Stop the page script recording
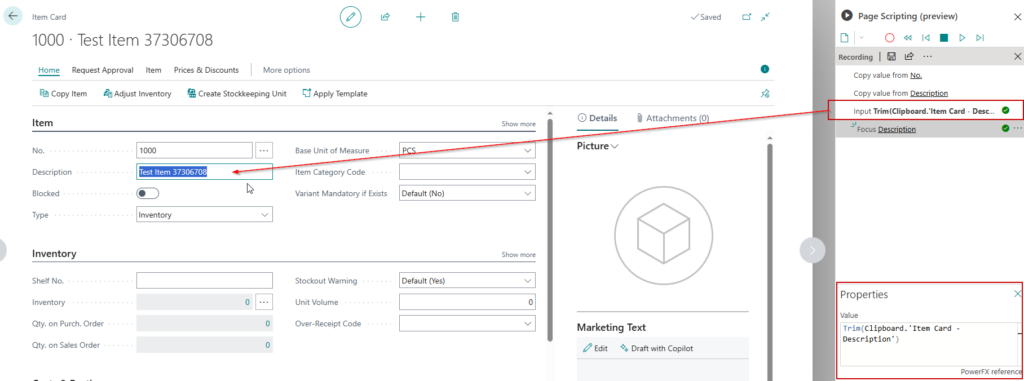This screenshot has width=1024, height=381. pos(944,38)
